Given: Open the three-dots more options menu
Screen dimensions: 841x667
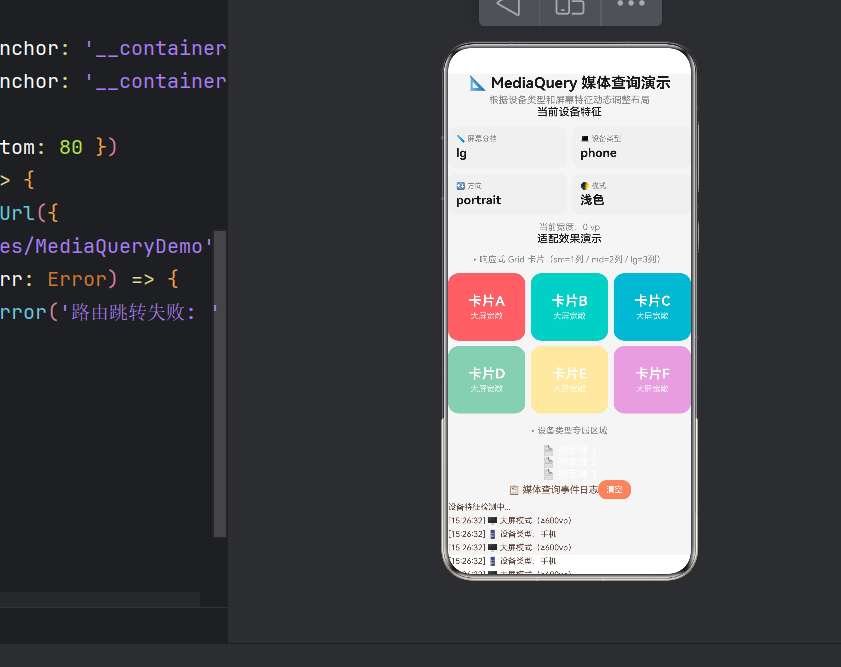Looking at the screenshot, I should click(x=631, y=4).
